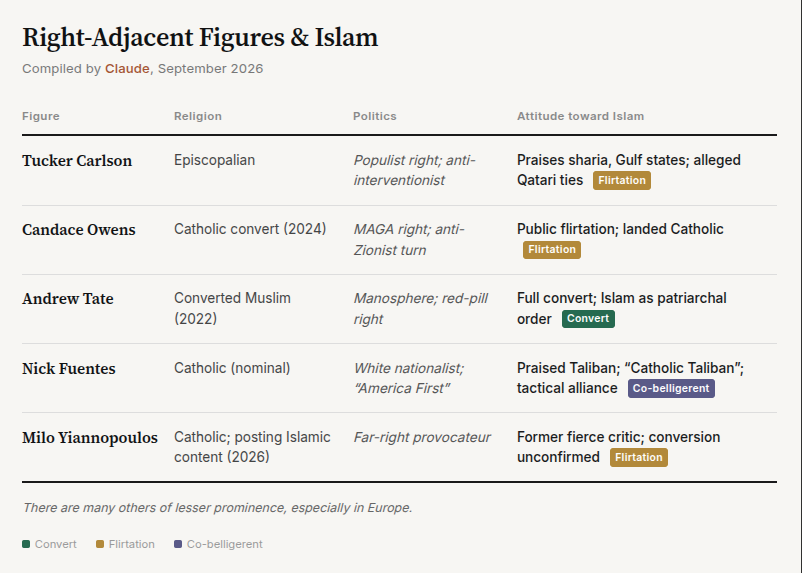Click MAGA right; anti-Zionist turn cell
This screenshot has height=573, width=802.
click(x=409, y=239)
